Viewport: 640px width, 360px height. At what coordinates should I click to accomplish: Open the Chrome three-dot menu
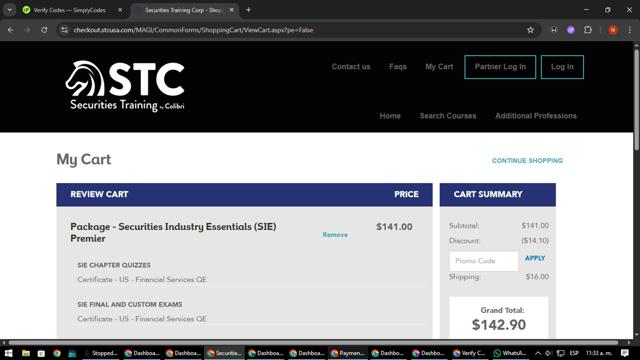click(x=629, y=30)
